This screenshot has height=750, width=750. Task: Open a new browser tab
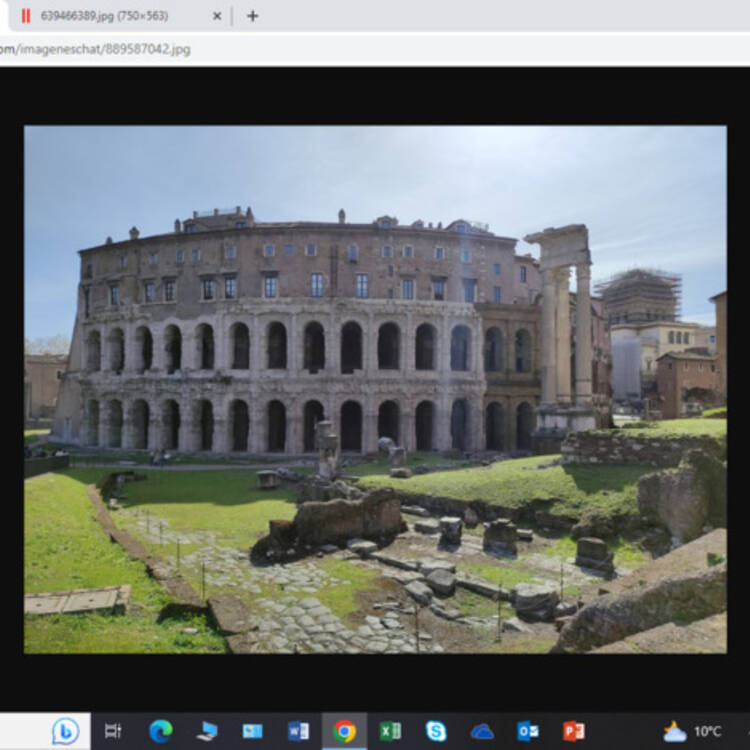pos(253,16)
